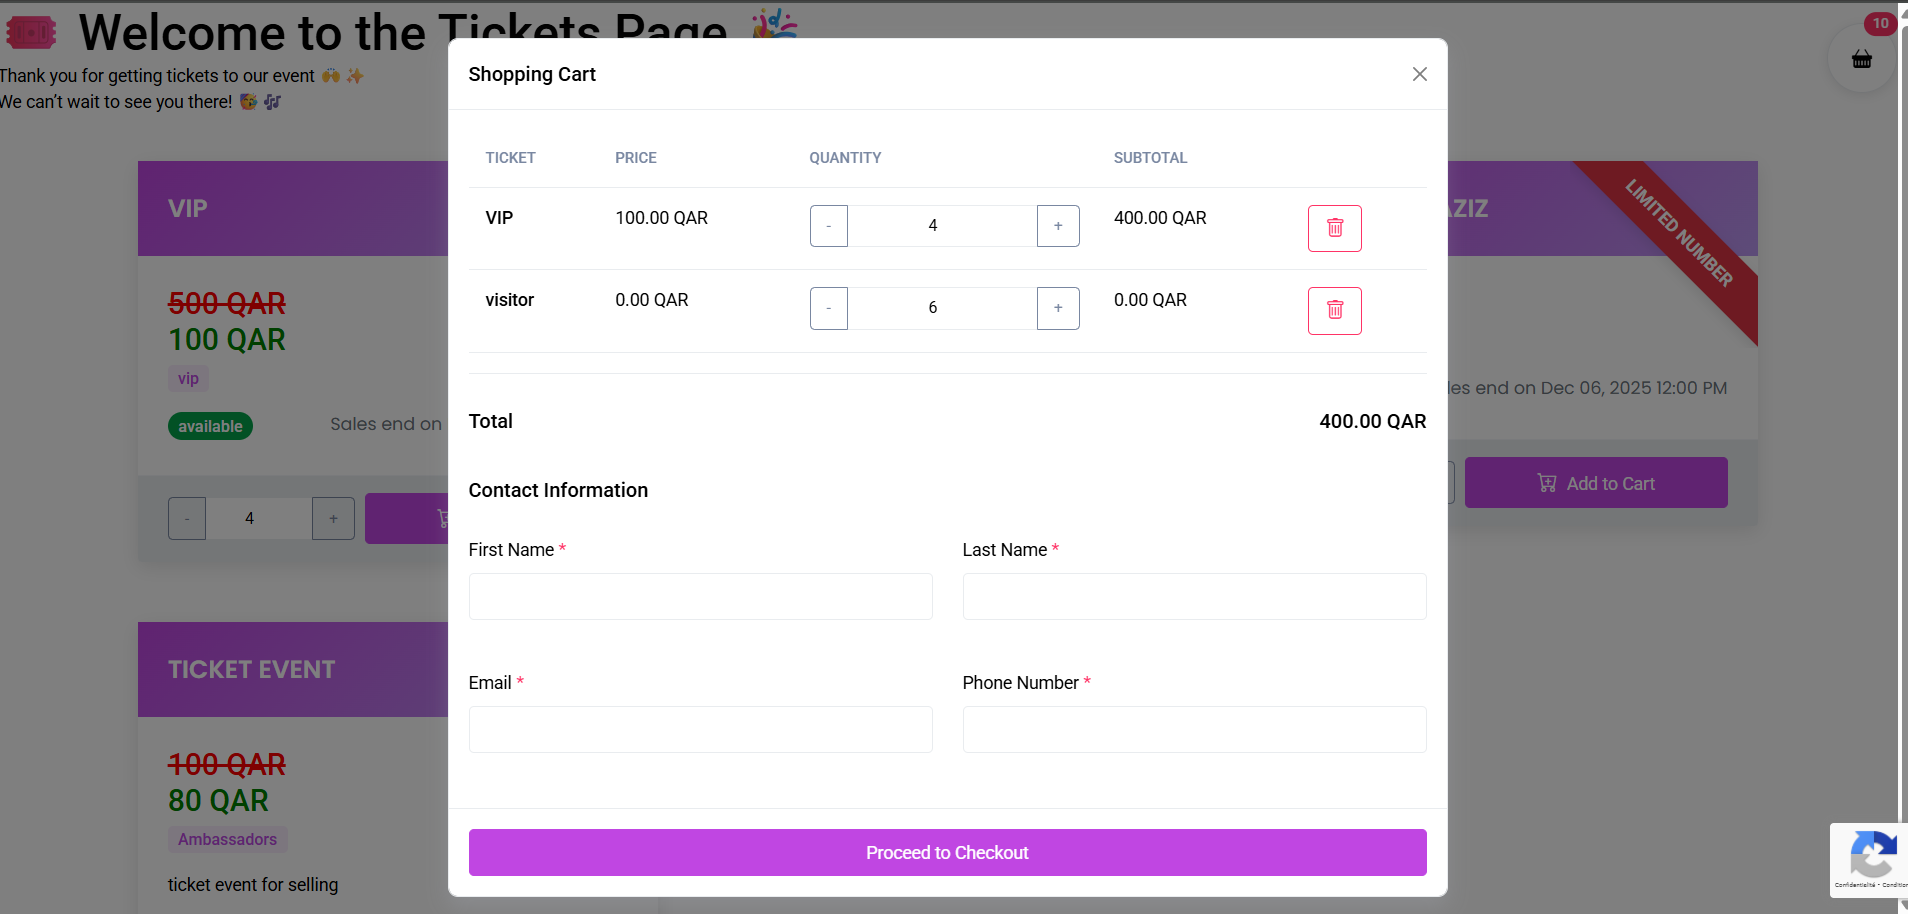Viewport: 1908px width, 914px height.
Task: Decrease the visitor ticket quantity with the minus button
Action: click(x=828, y=308)
